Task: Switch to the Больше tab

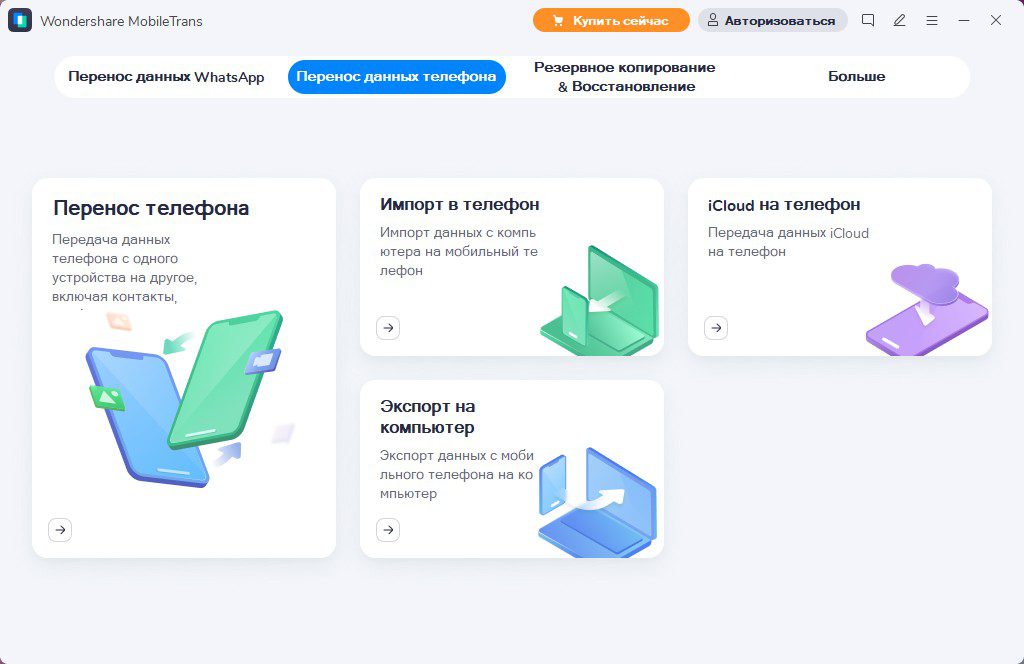Action: click(856, 76)
